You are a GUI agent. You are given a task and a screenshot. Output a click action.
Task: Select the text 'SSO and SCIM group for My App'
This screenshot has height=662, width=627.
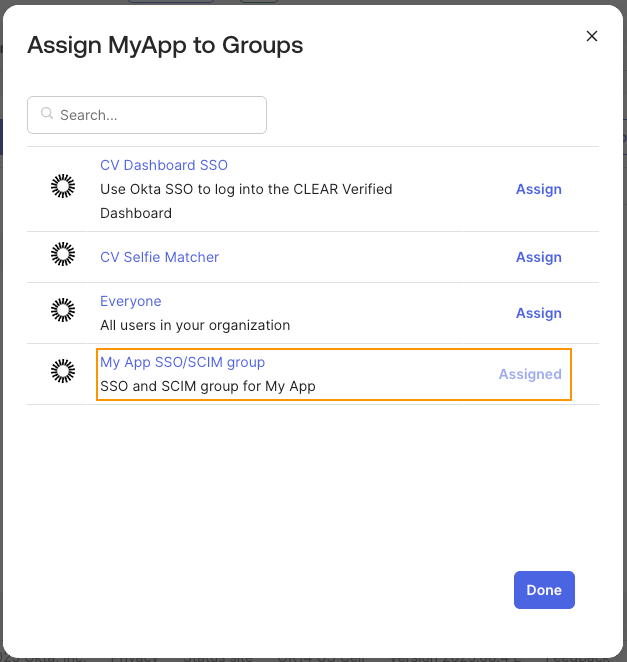(208, 386)
